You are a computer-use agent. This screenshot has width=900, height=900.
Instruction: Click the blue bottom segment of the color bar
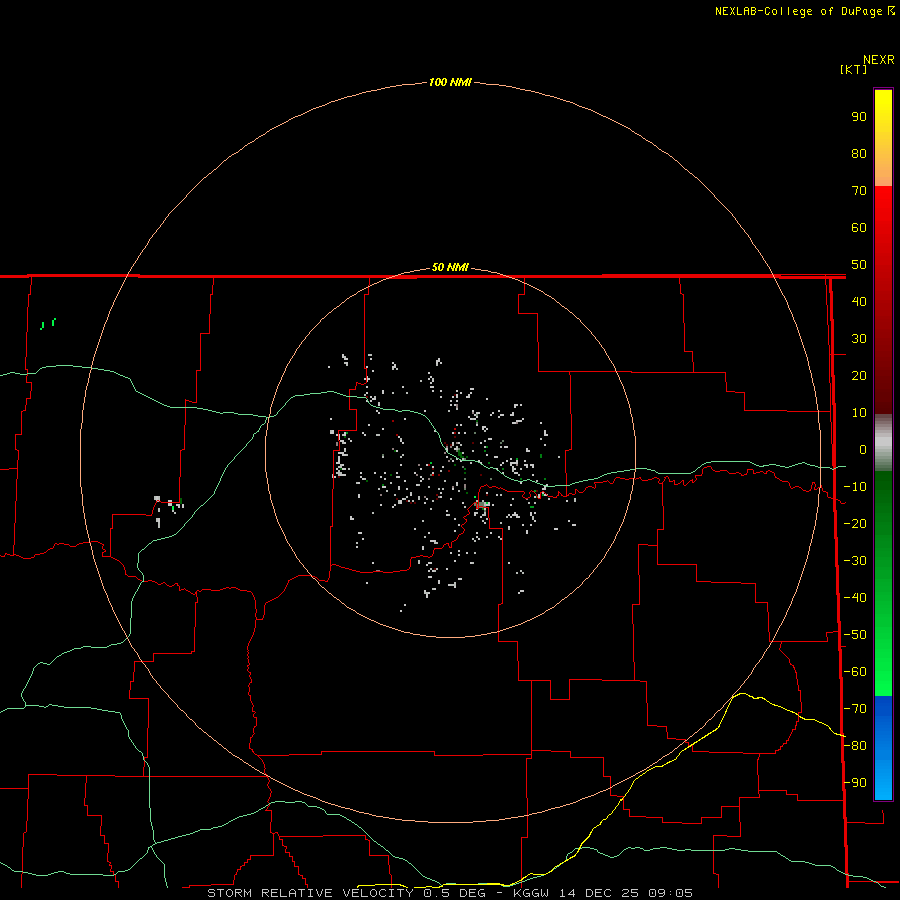883,748
